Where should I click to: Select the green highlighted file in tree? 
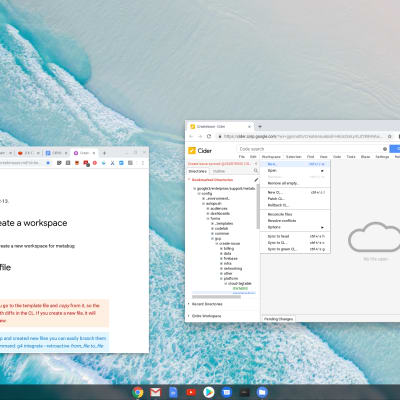[x=240, y=288]
